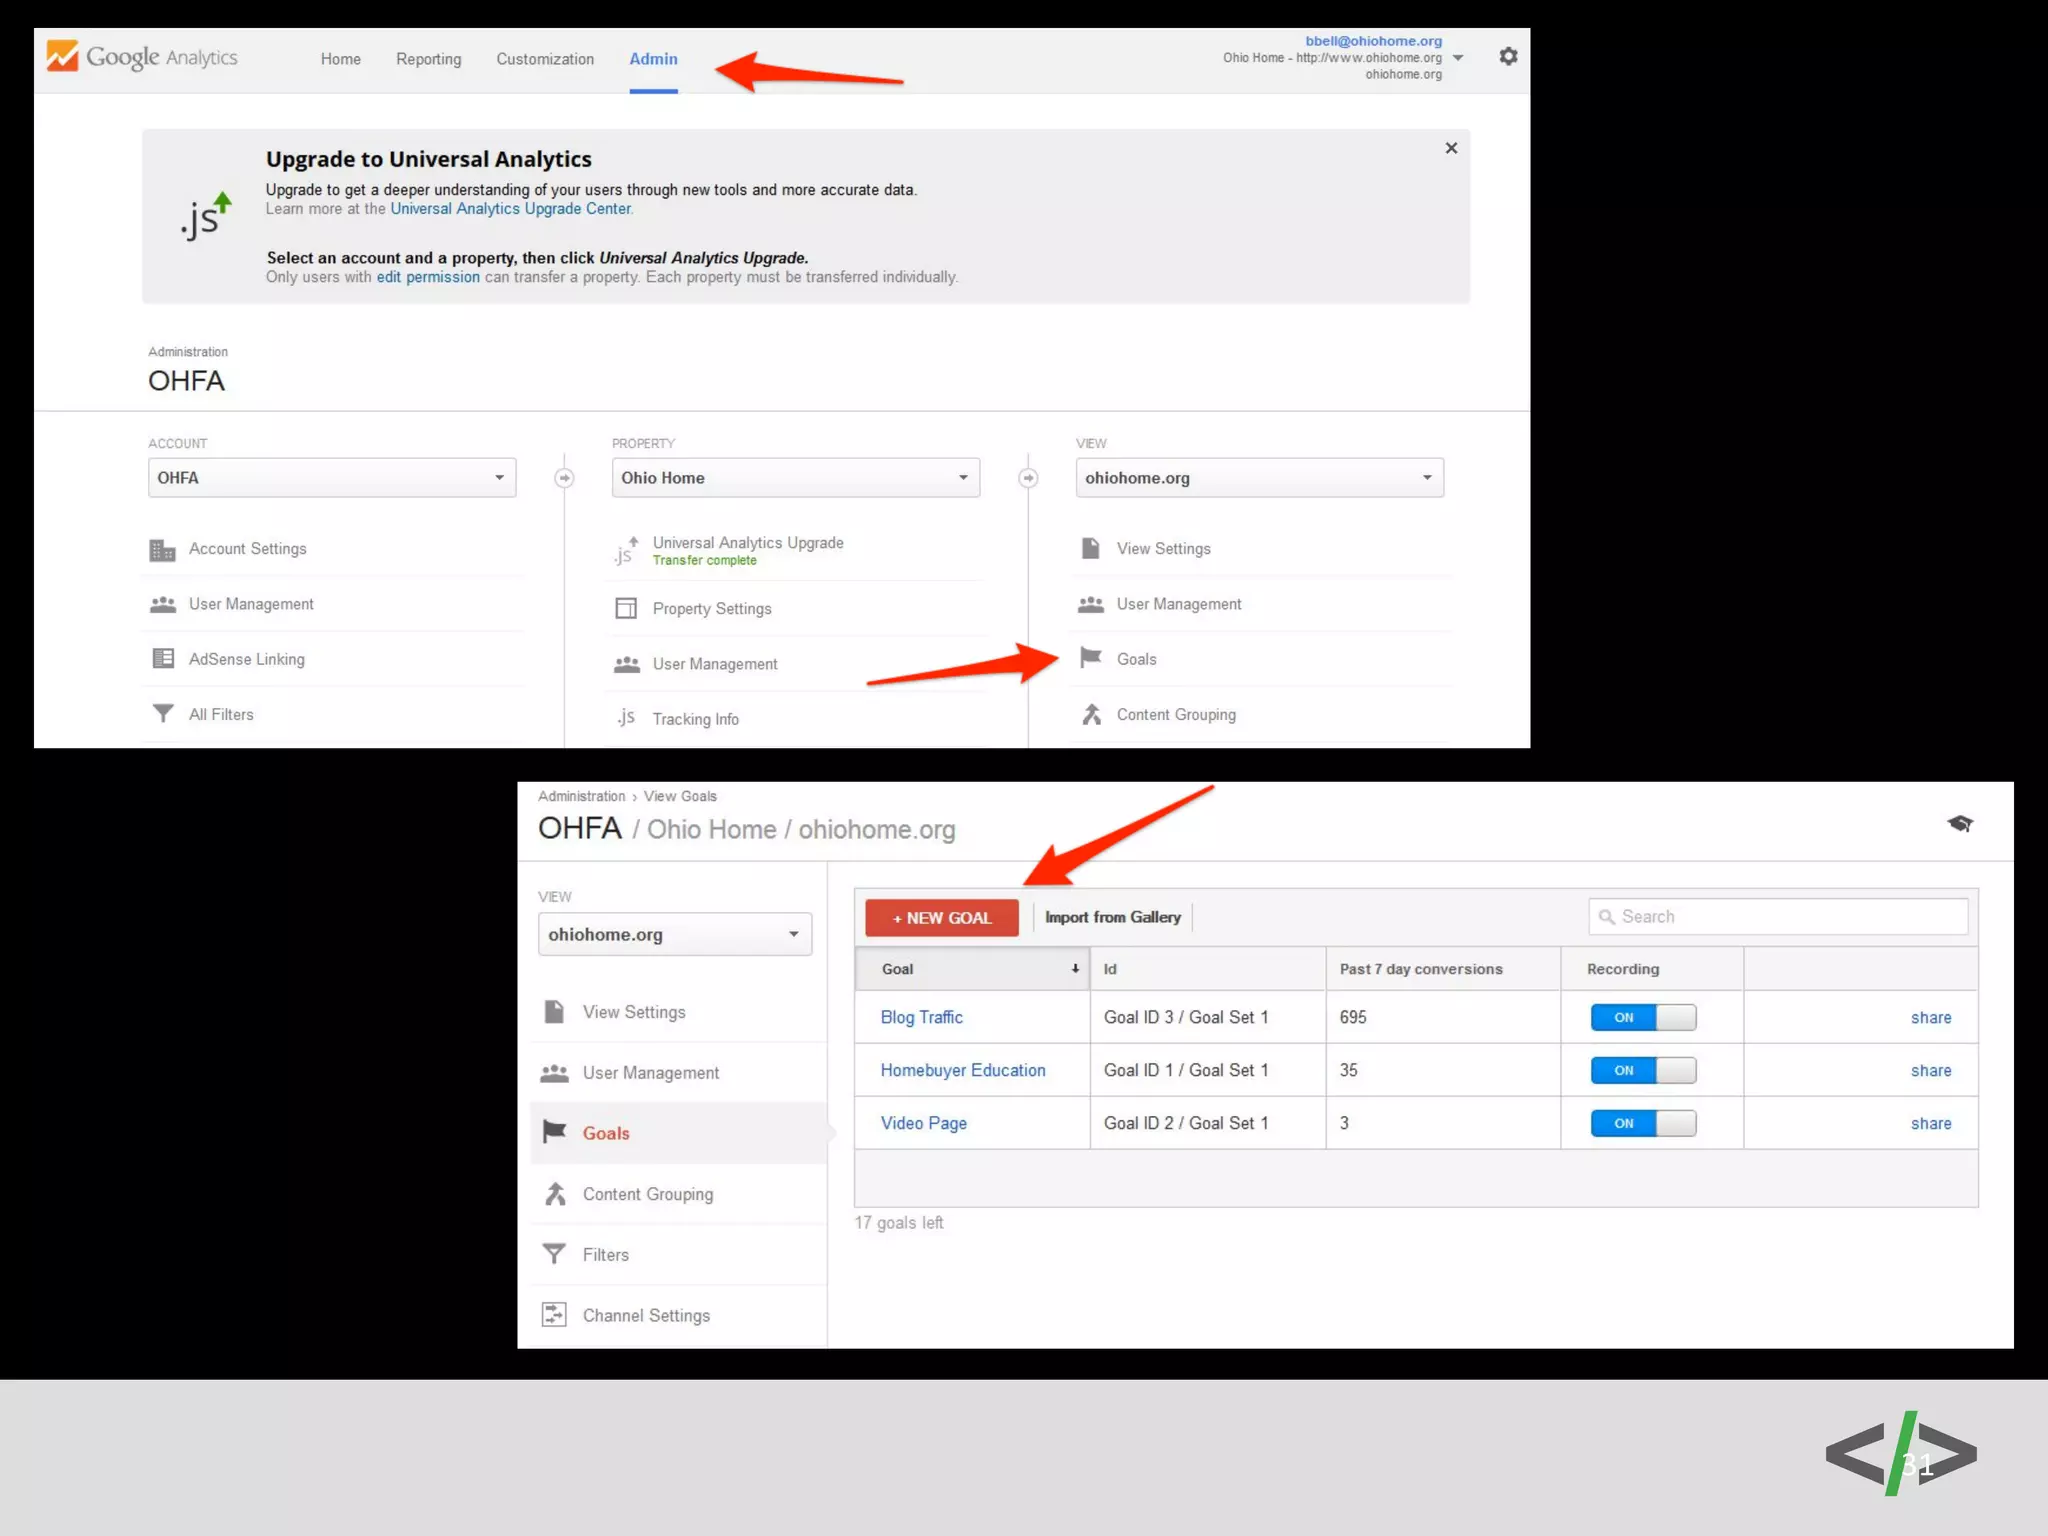Open the OHFA account dropdown

click(332, 478)
